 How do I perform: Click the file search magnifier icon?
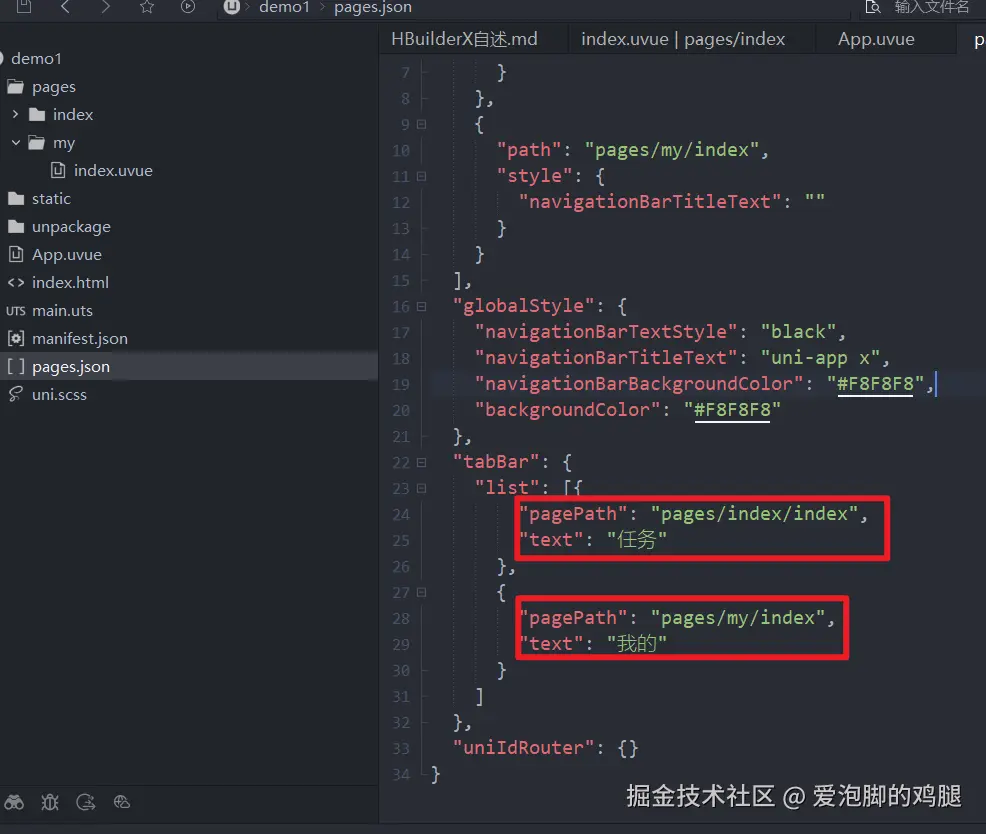(873, 6)
